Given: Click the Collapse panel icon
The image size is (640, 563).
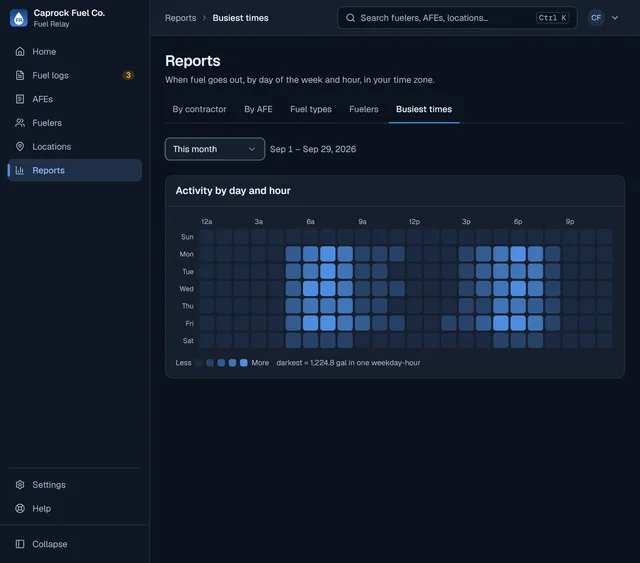Looking at the screenshot, I should [20, 544].
